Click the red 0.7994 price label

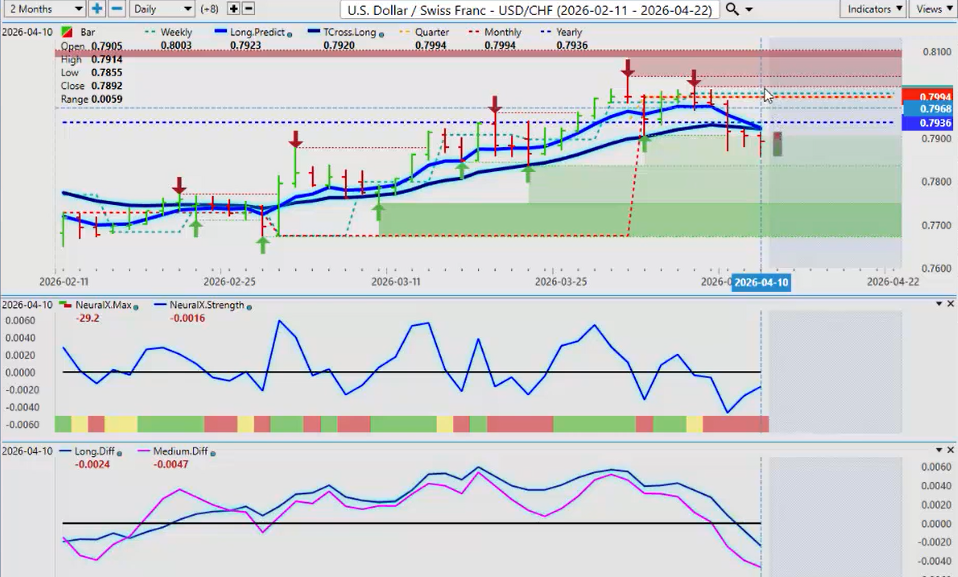[x=928, y=96]
